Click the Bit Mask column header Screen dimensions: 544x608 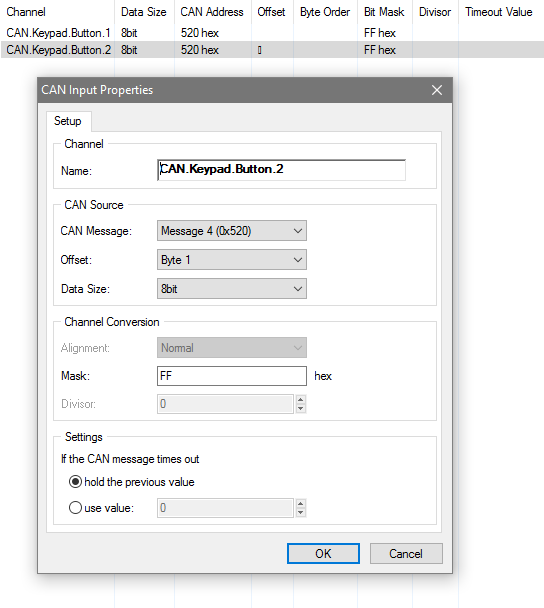[385, 12]
